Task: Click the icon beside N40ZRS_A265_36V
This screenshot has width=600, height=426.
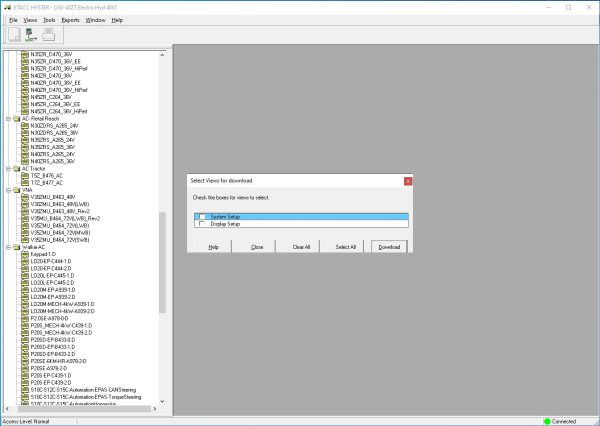Action: [25, 161]
